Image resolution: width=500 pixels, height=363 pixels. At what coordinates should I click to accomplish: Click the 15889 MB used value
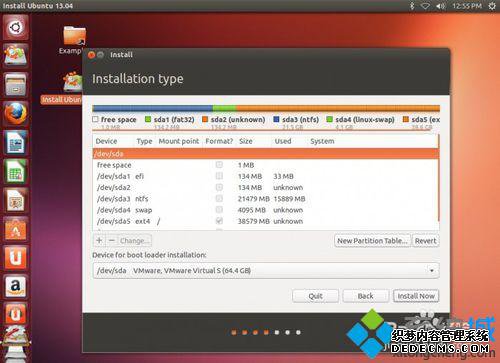click(x=289, y=199)
